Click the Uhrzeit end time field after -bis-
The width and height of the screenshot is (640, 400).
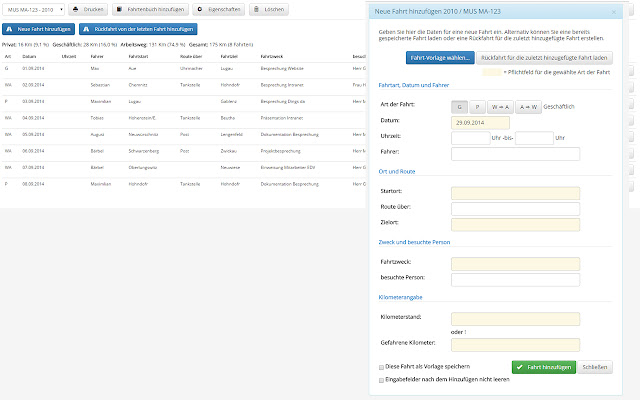(534, 138)
